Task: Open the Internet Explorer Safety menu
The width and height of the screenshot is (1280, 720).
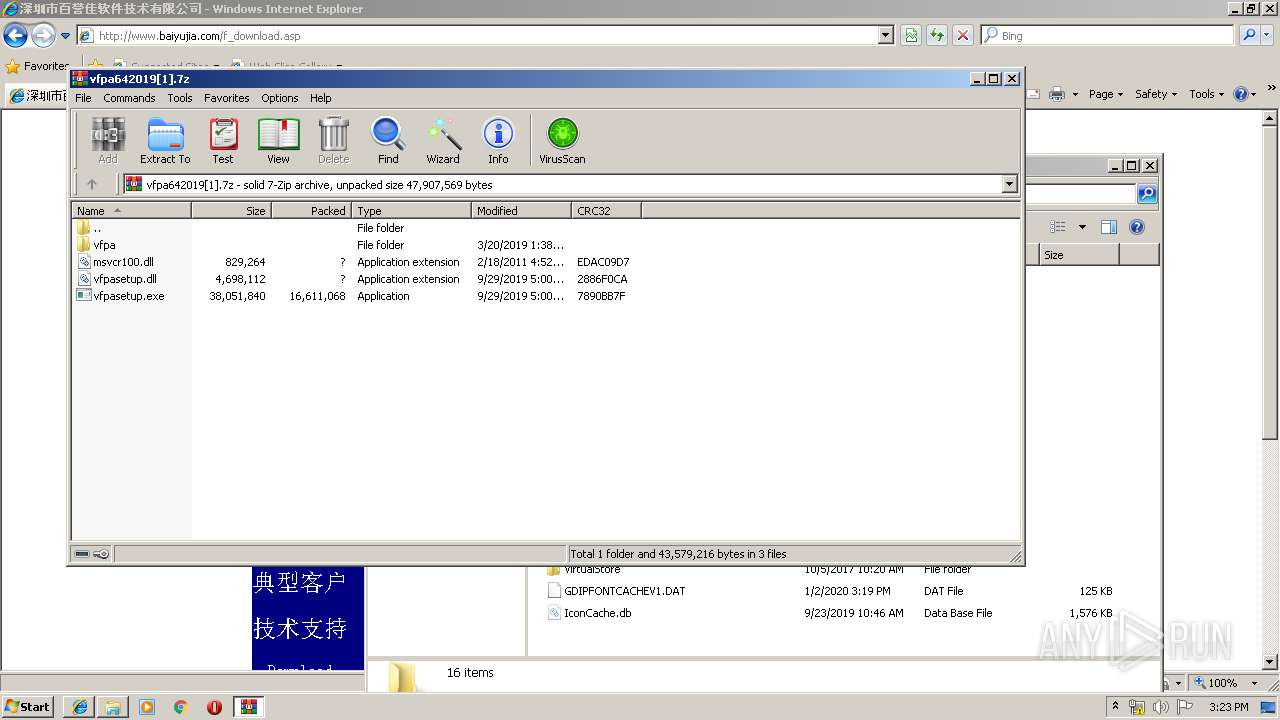Action: [x=1156, y=94]
